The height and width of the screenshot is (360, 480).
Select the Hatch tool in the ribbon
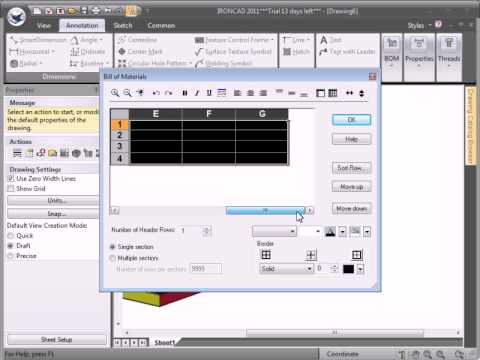pyautogui.click(x=297, y=52)
